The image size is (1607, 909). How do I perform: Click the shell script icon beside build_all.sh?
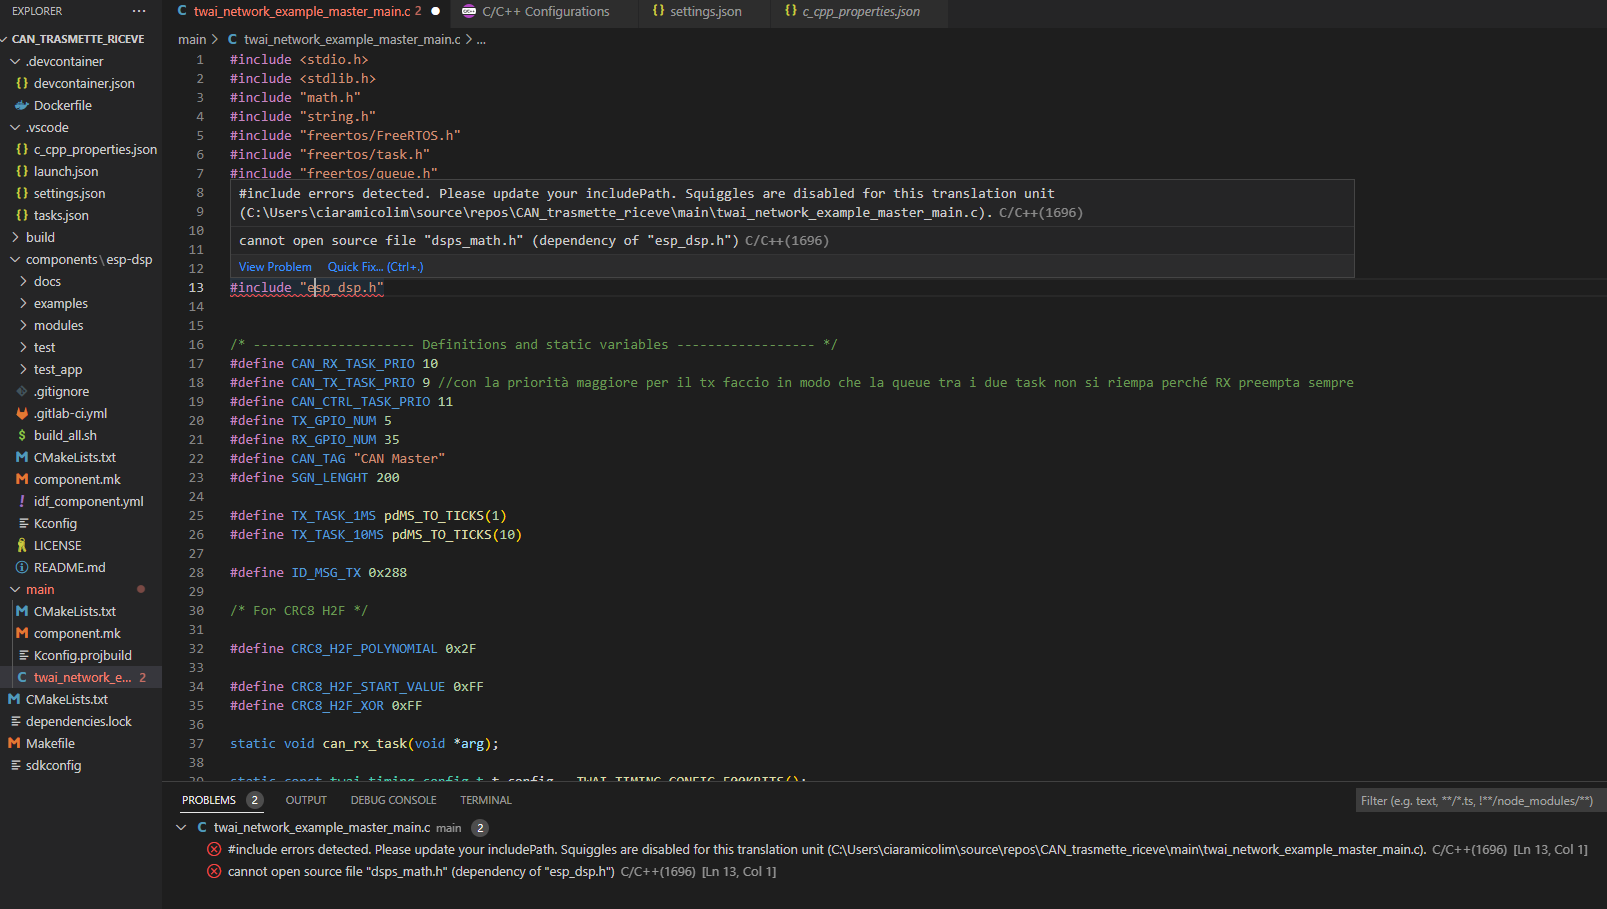pos(22,435)
